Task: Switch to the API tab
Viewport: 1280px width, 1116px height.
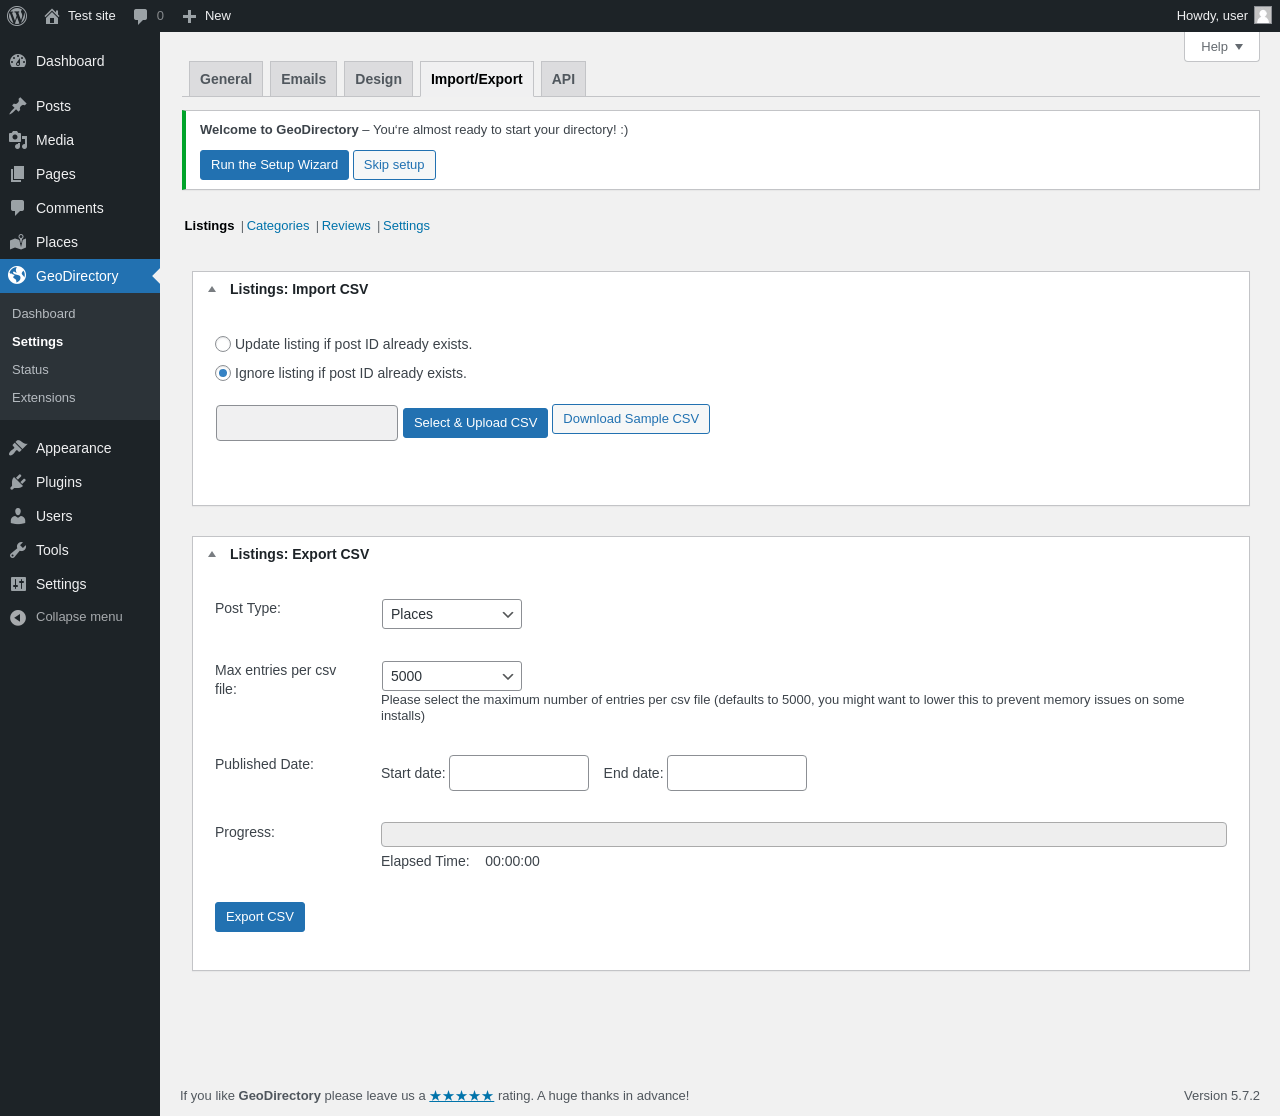Action: coord(563,79)
